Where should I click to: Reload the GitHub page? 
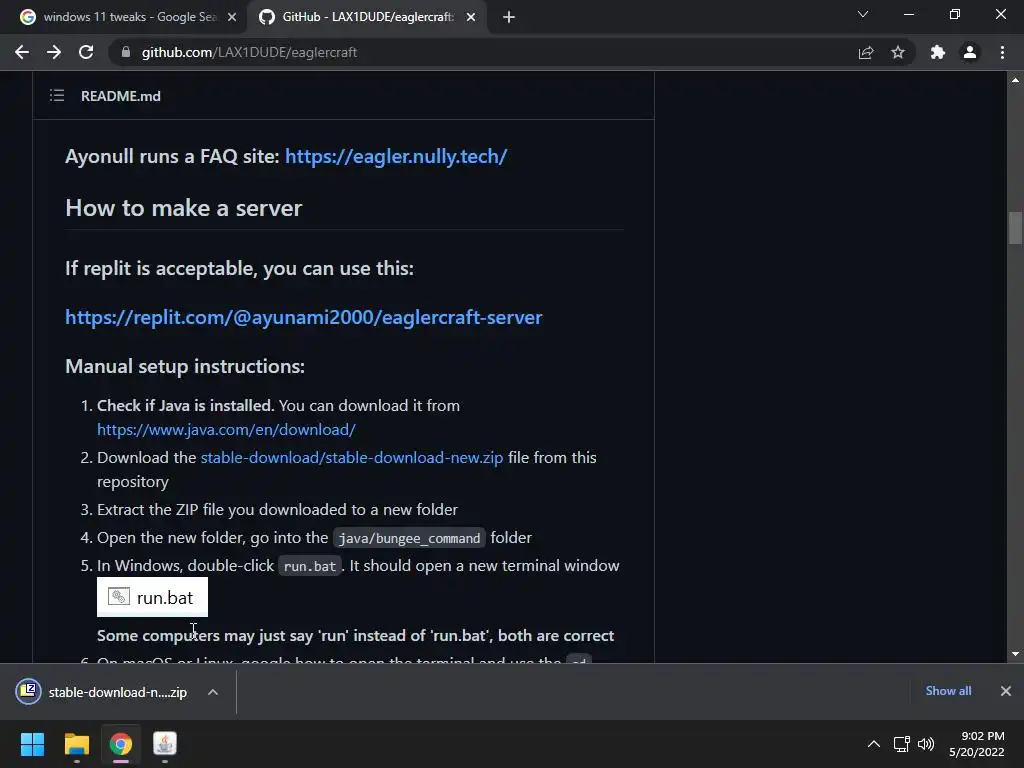coord(86,52)
